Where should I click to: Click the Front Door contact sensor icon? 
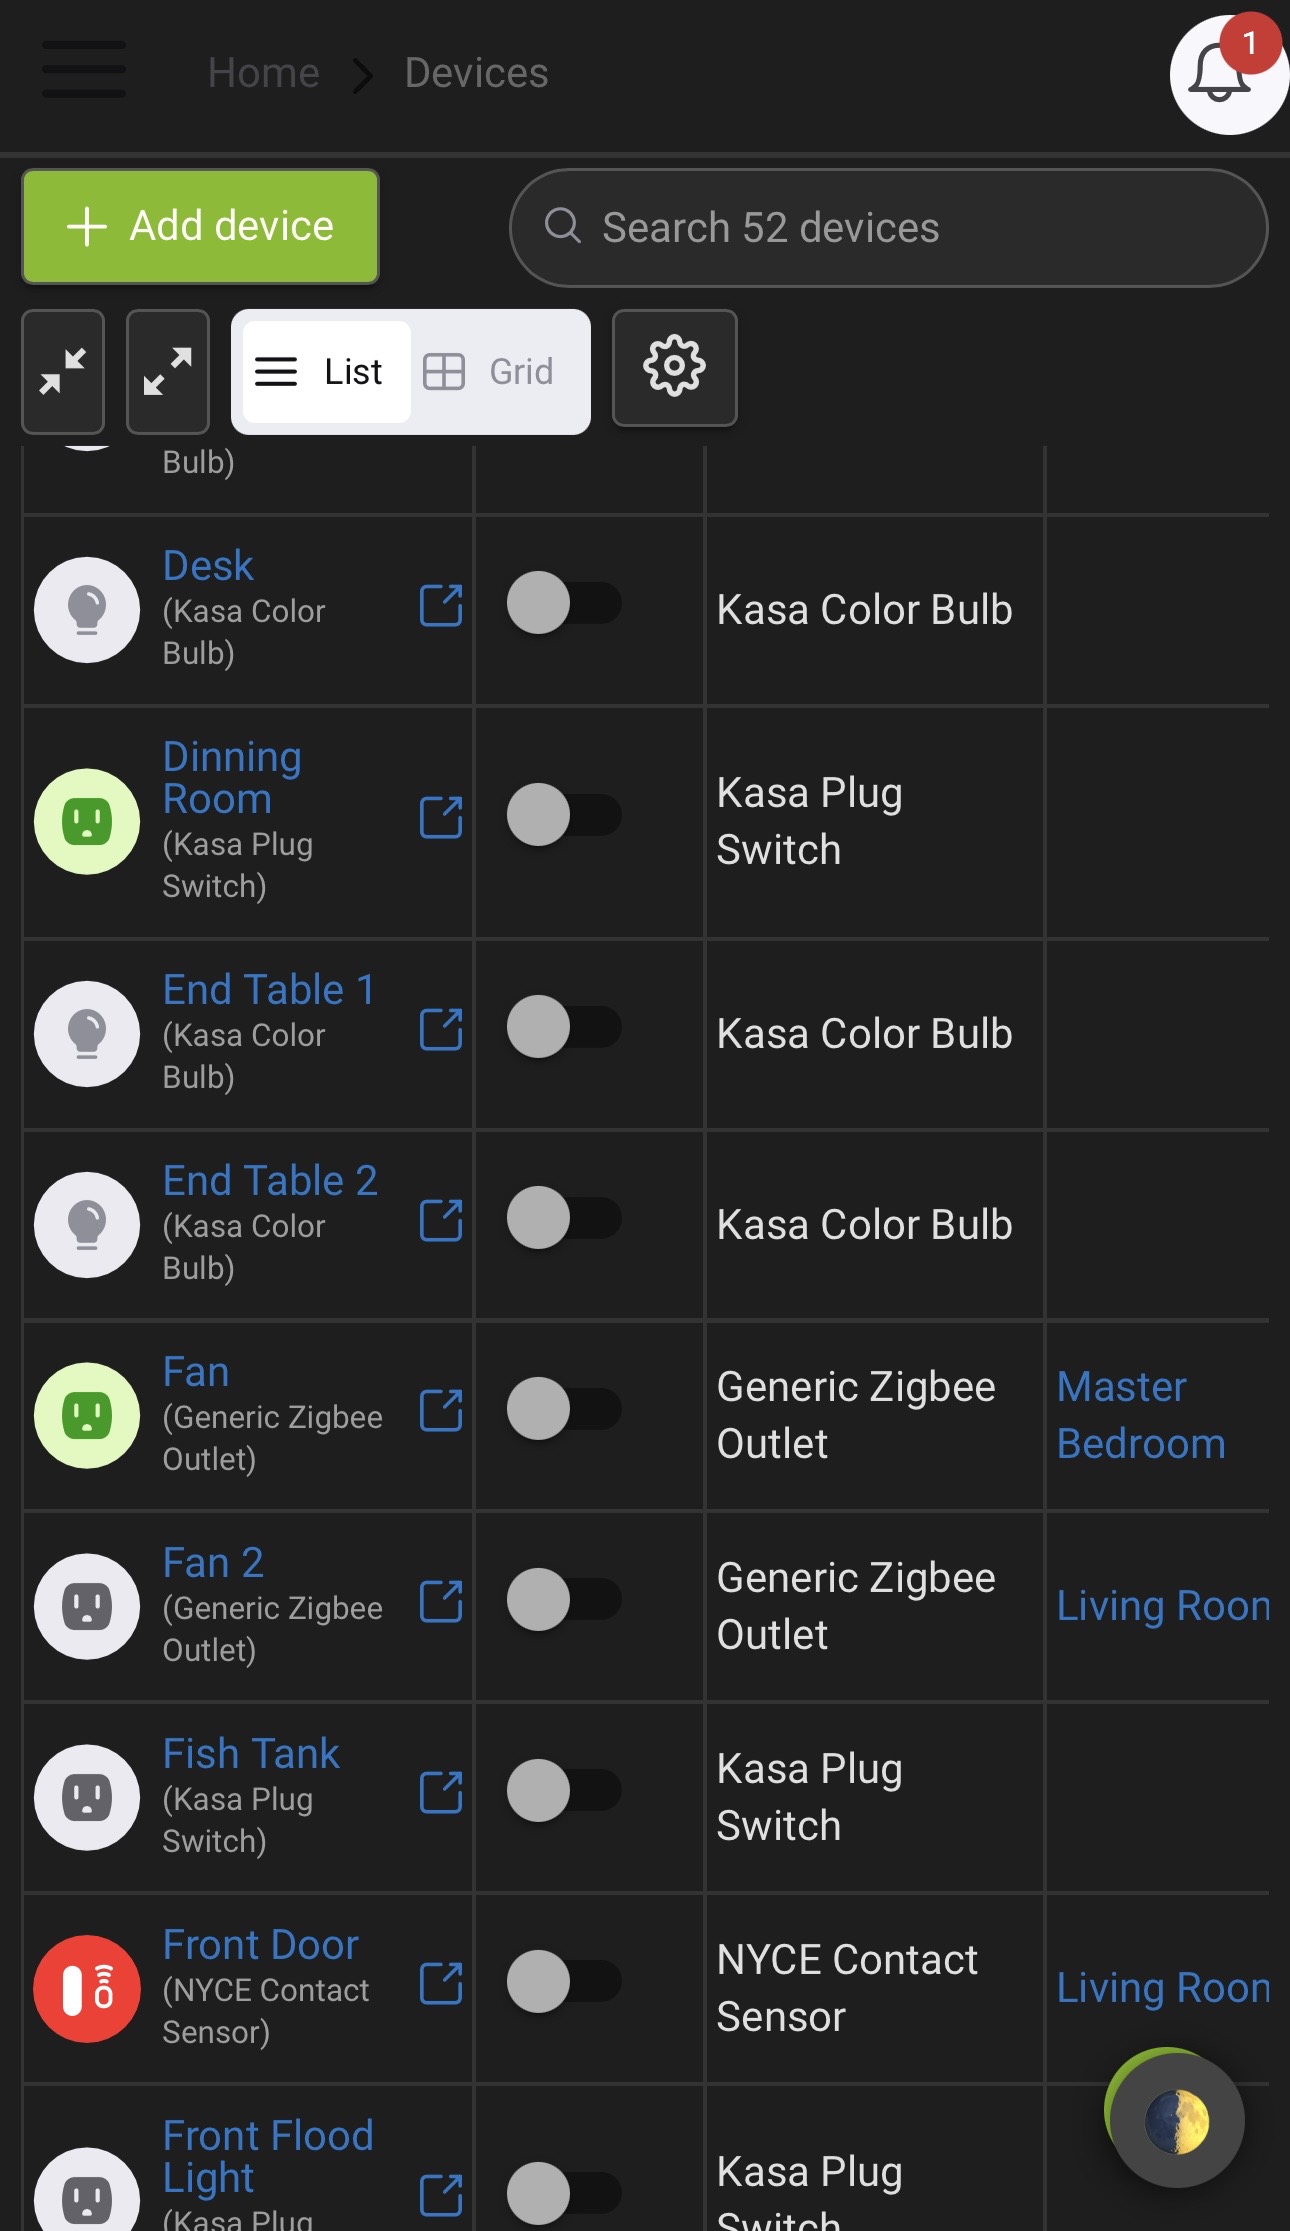pyautogui.click(x=87, y=1988)
